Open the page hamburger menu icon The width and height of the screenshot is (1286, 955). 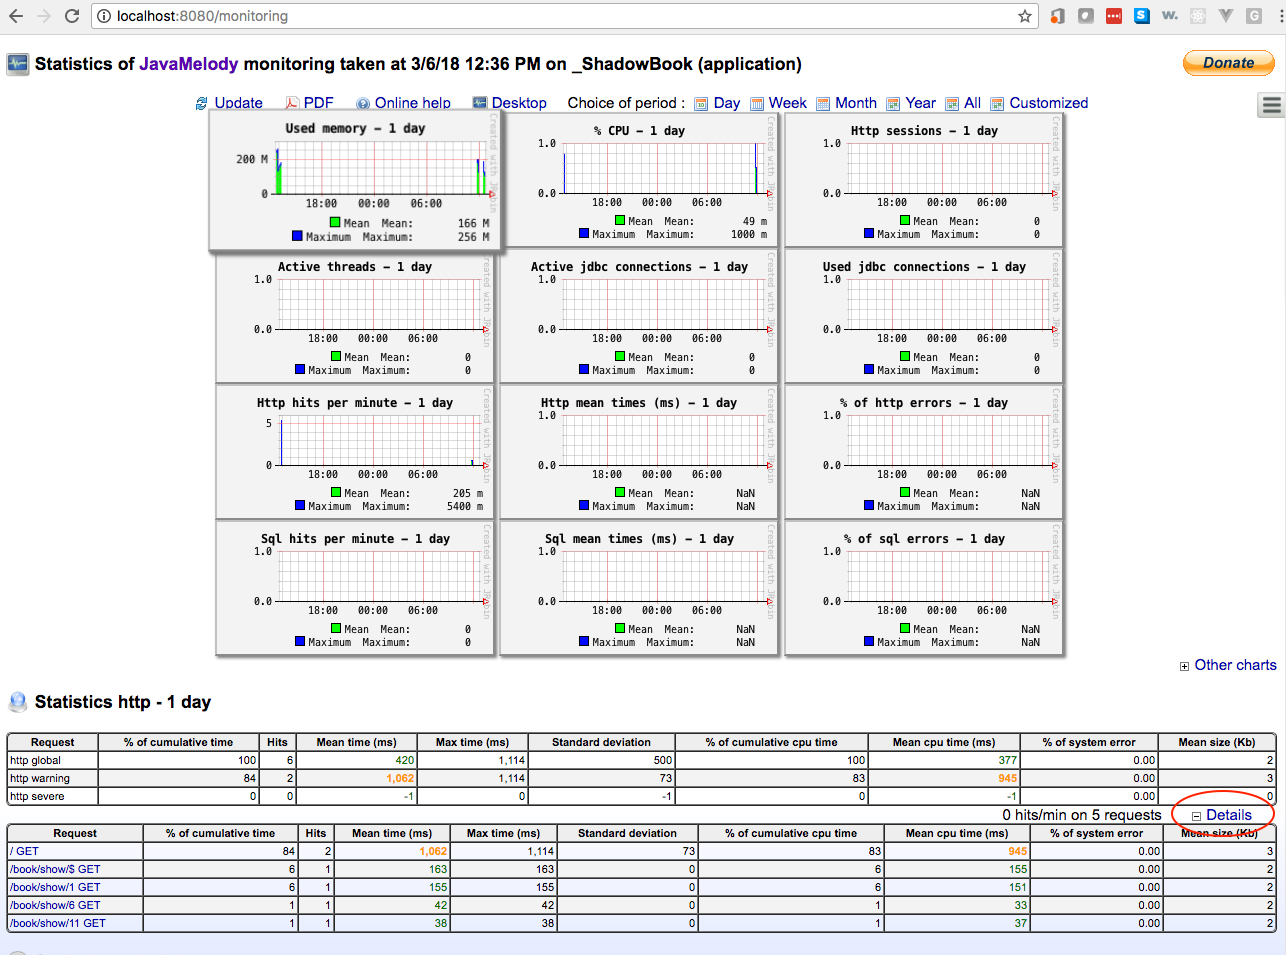(1271, 105)
